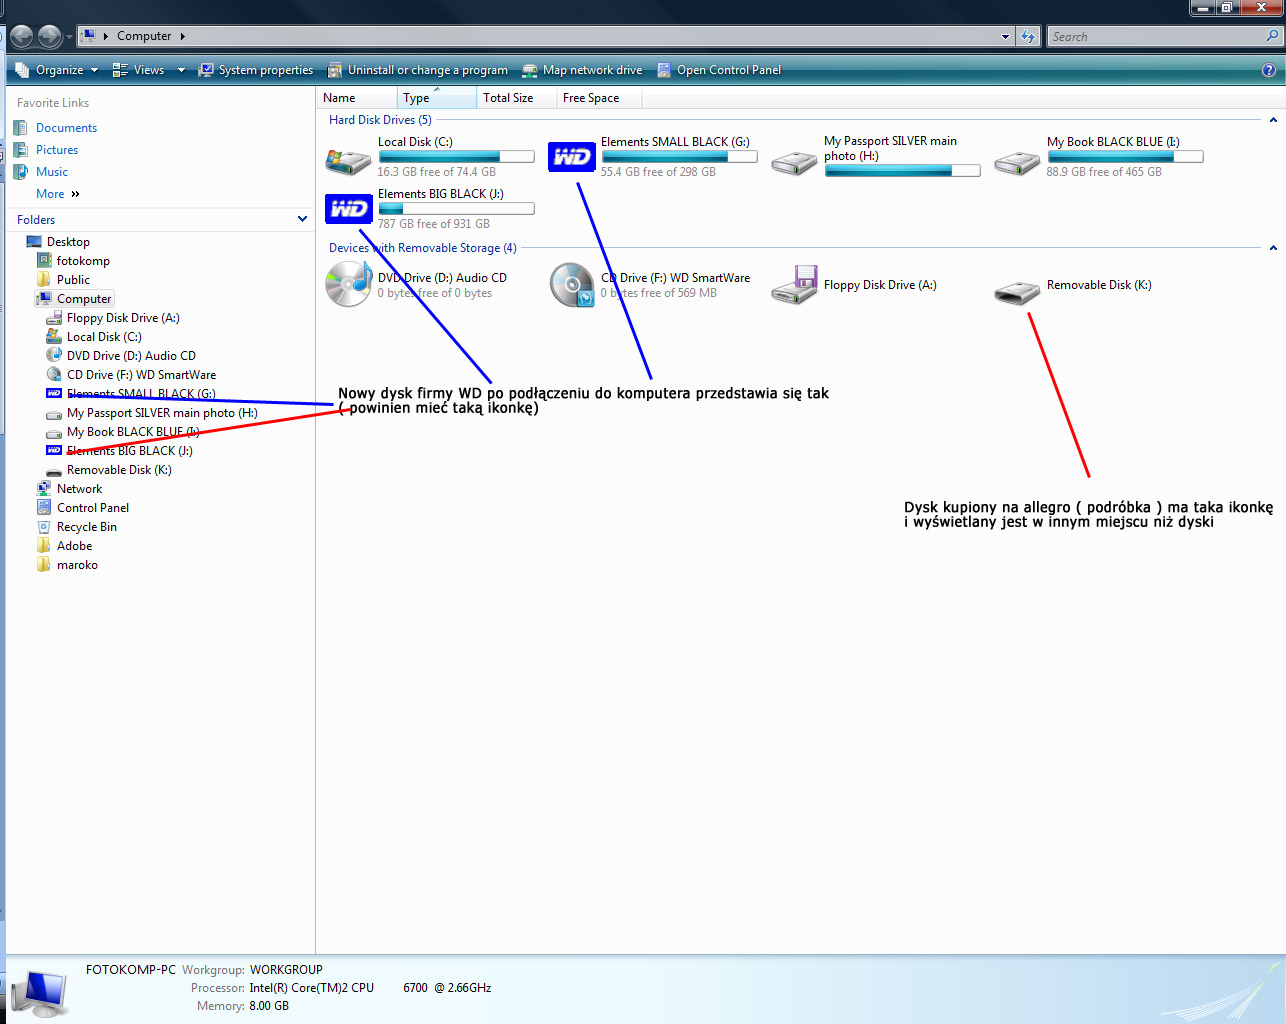
Task: Open the Organize dropdown menu
Action: 60,70
